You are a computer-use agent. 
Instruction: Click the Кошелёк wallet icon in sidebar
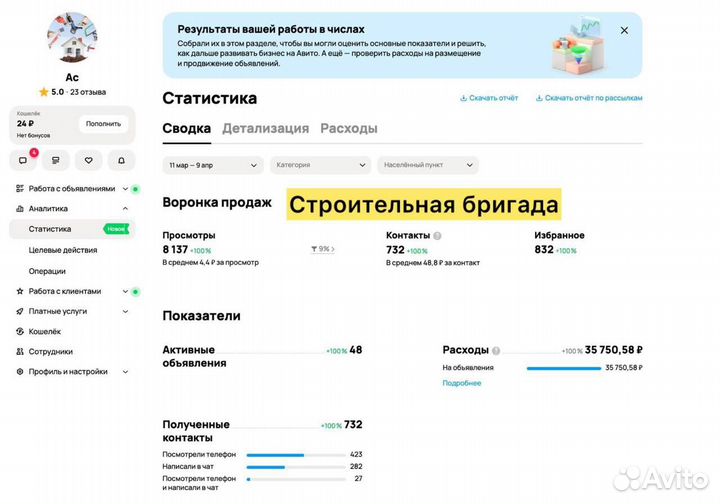pyautogui.click(x=20, y=331)
